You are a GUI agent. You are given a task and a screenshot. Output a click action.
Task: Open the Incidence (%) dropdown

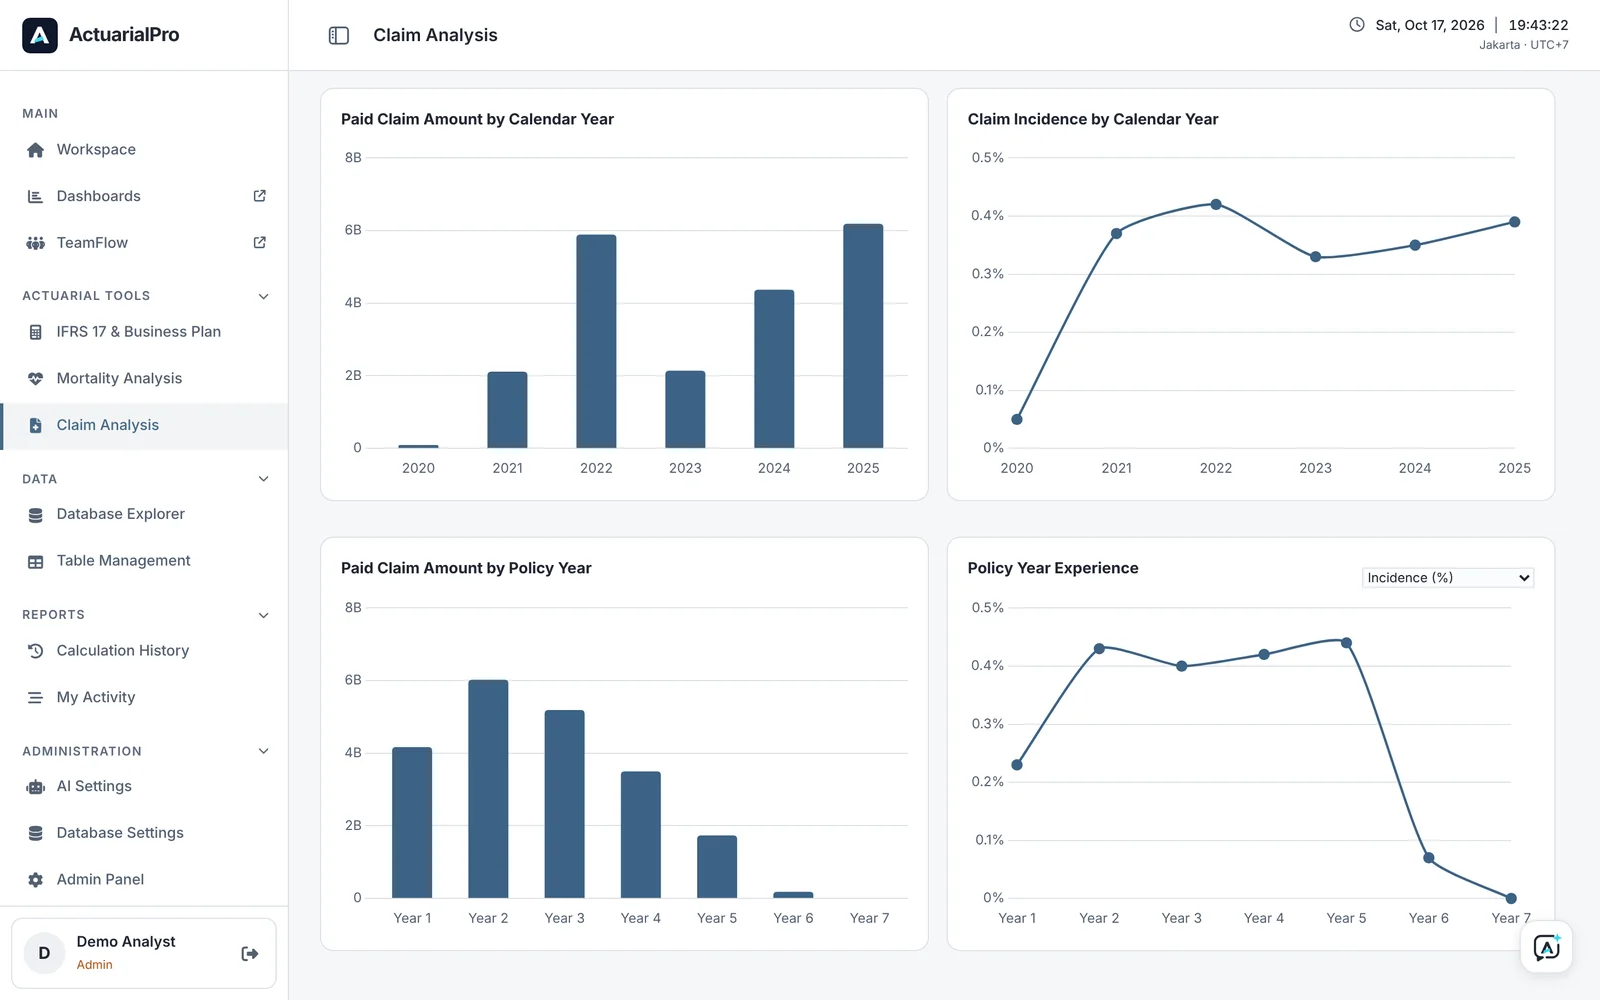tap(1448, 578)
